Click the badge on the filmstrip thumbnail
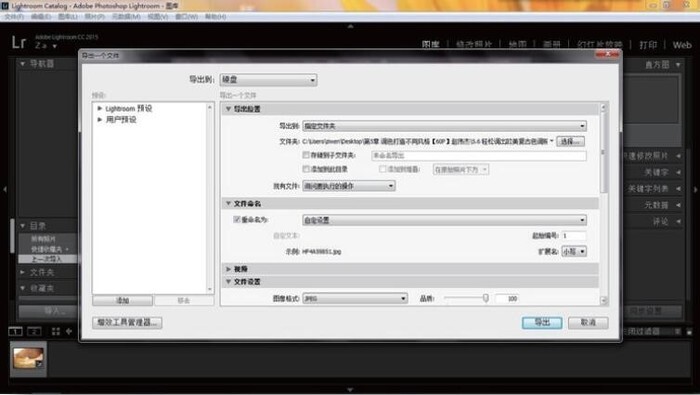Screen dimensions: 700x395 [39, 363]
